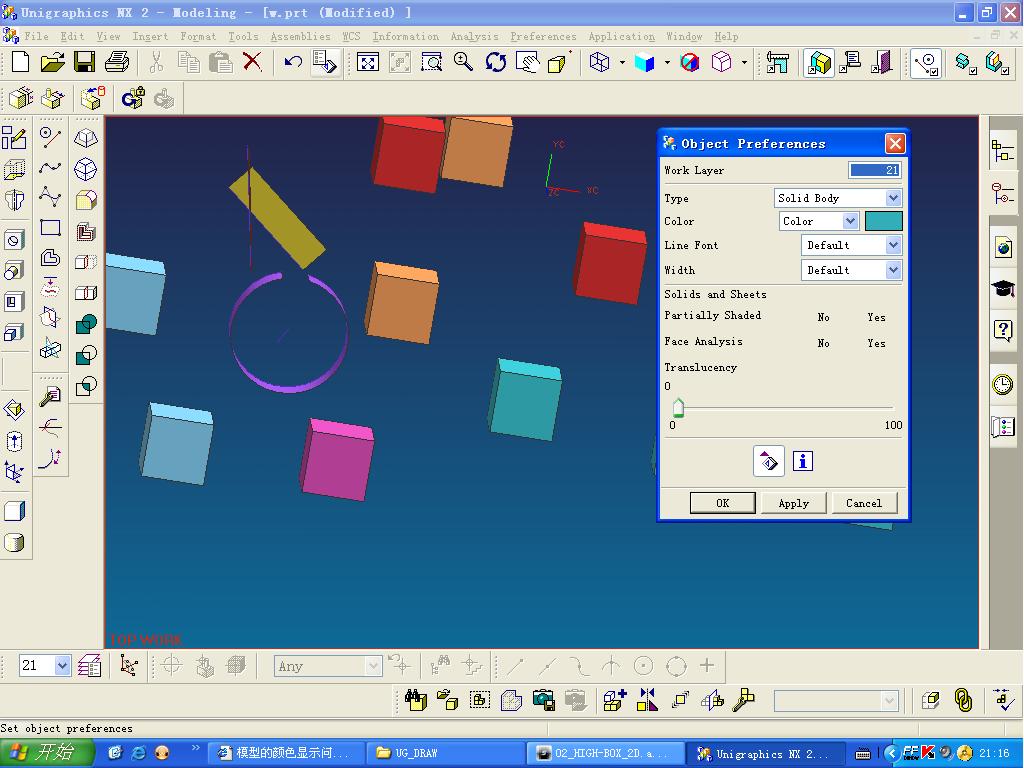Image resolution: width=1024 pixels, height=768 pixels.
Task: Open the File menu
Action: click(x=36, y=37)
